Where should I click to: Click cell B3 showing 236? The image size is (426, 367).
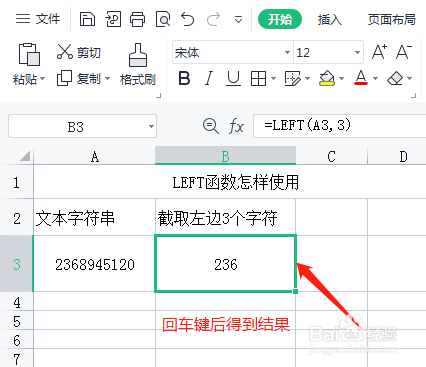tap(225, 264)
